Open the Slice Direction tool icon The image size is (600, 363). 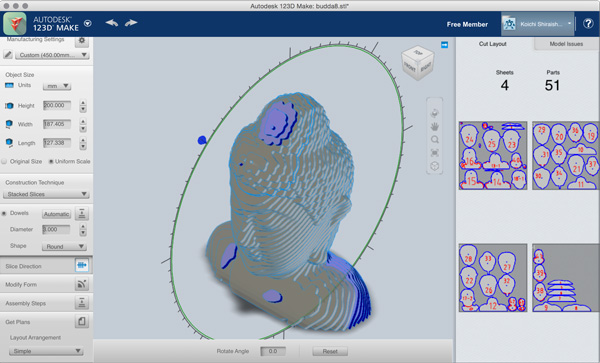pyautogui.click(x=82, y=265)
